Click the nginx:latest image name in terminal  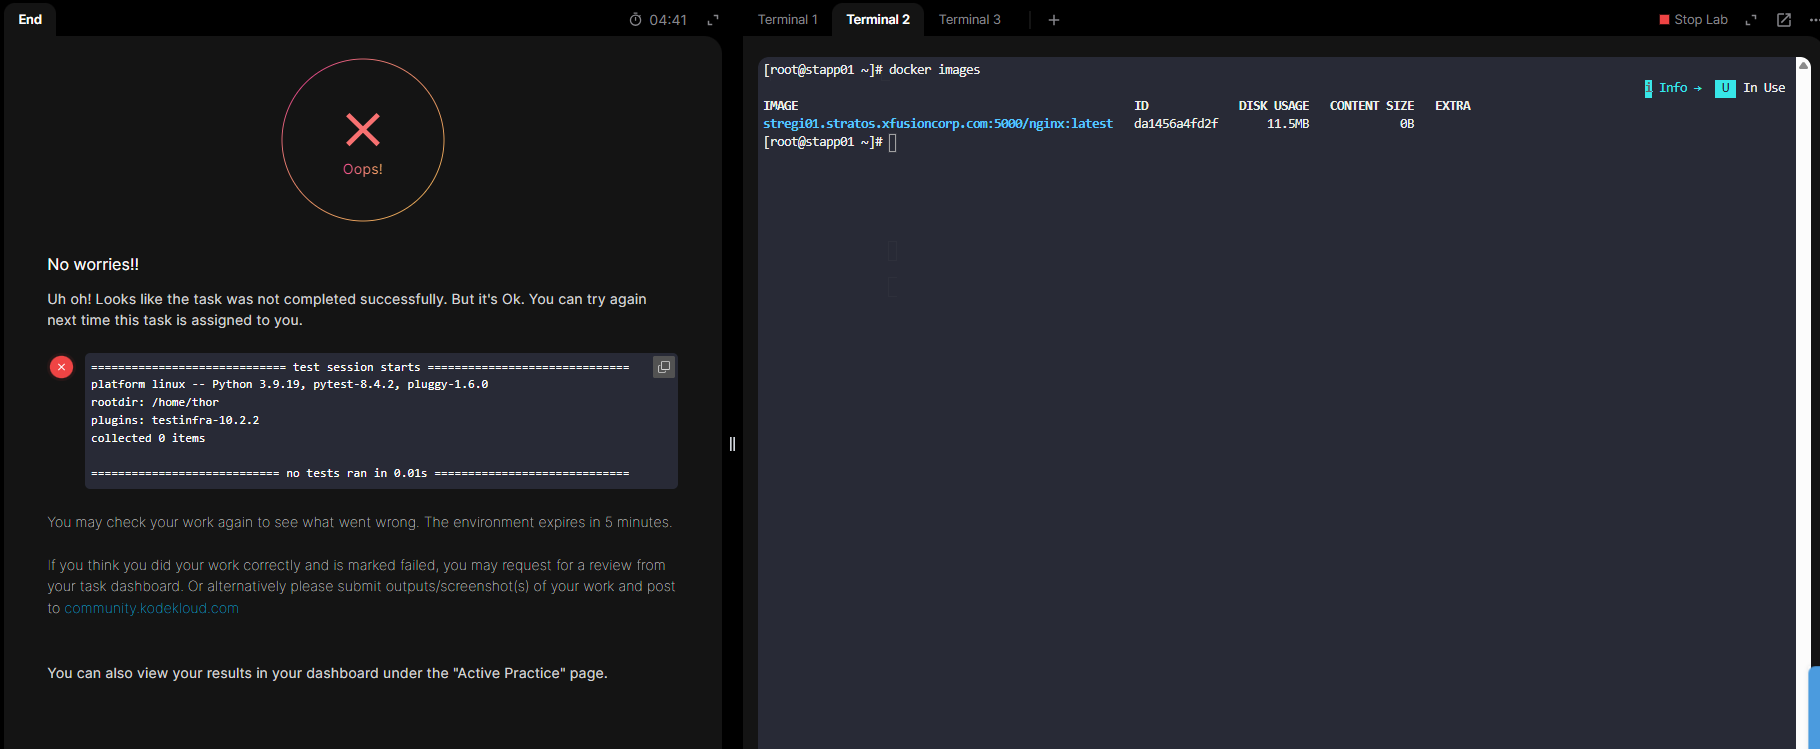937,124
